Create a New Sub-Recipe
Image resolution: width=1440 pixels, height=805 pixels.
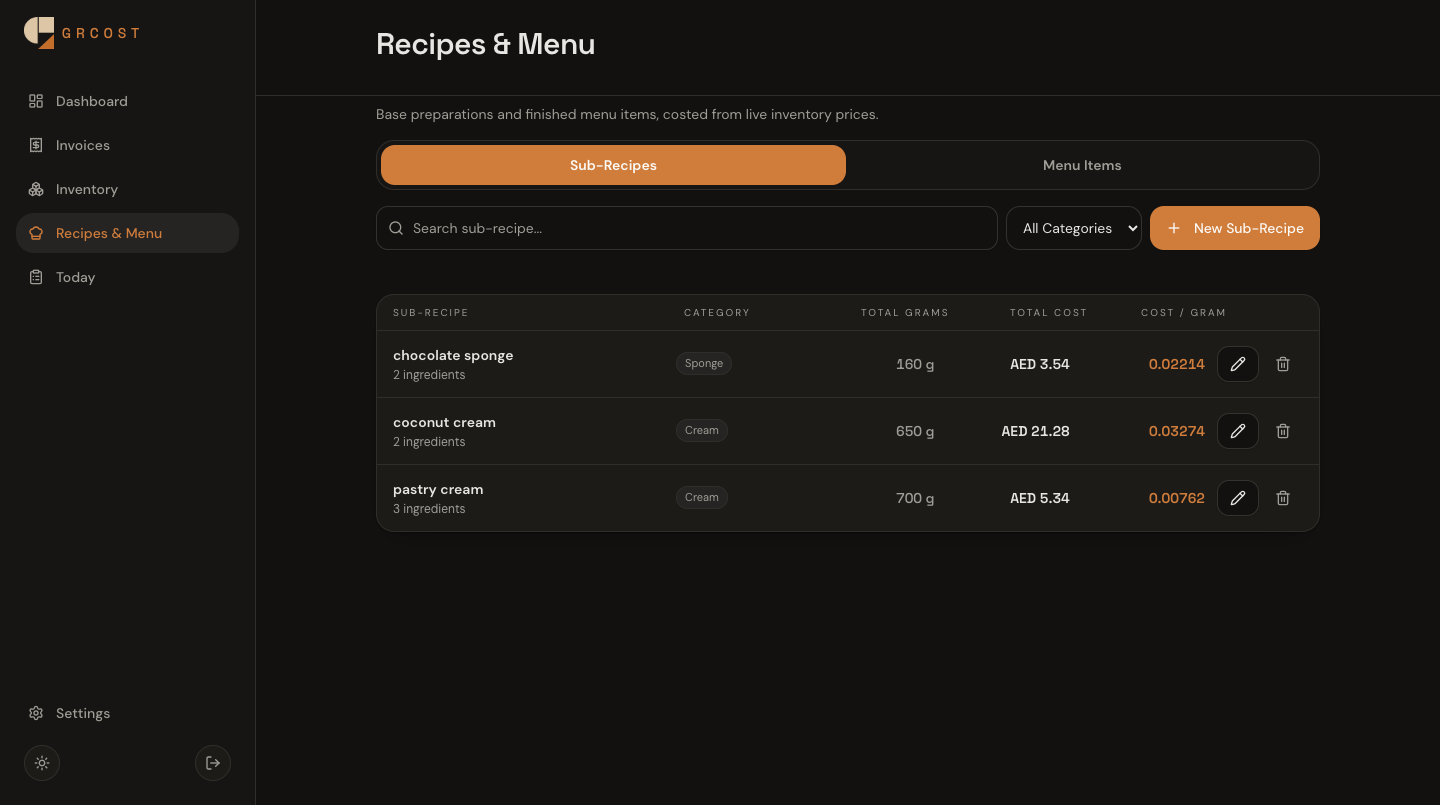pos(1235,228)
